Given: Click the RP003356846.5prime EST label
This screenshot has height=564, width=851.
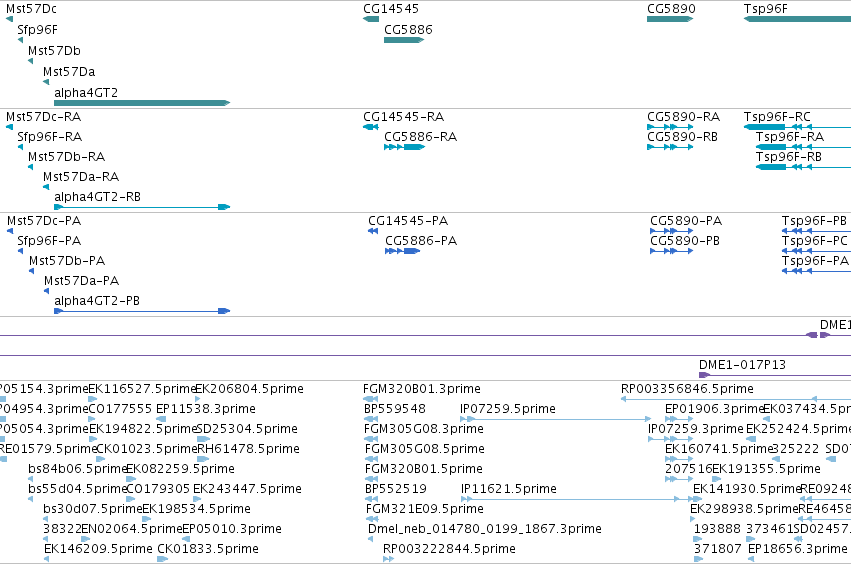Looking at the screenshot, I should (687, 389).
